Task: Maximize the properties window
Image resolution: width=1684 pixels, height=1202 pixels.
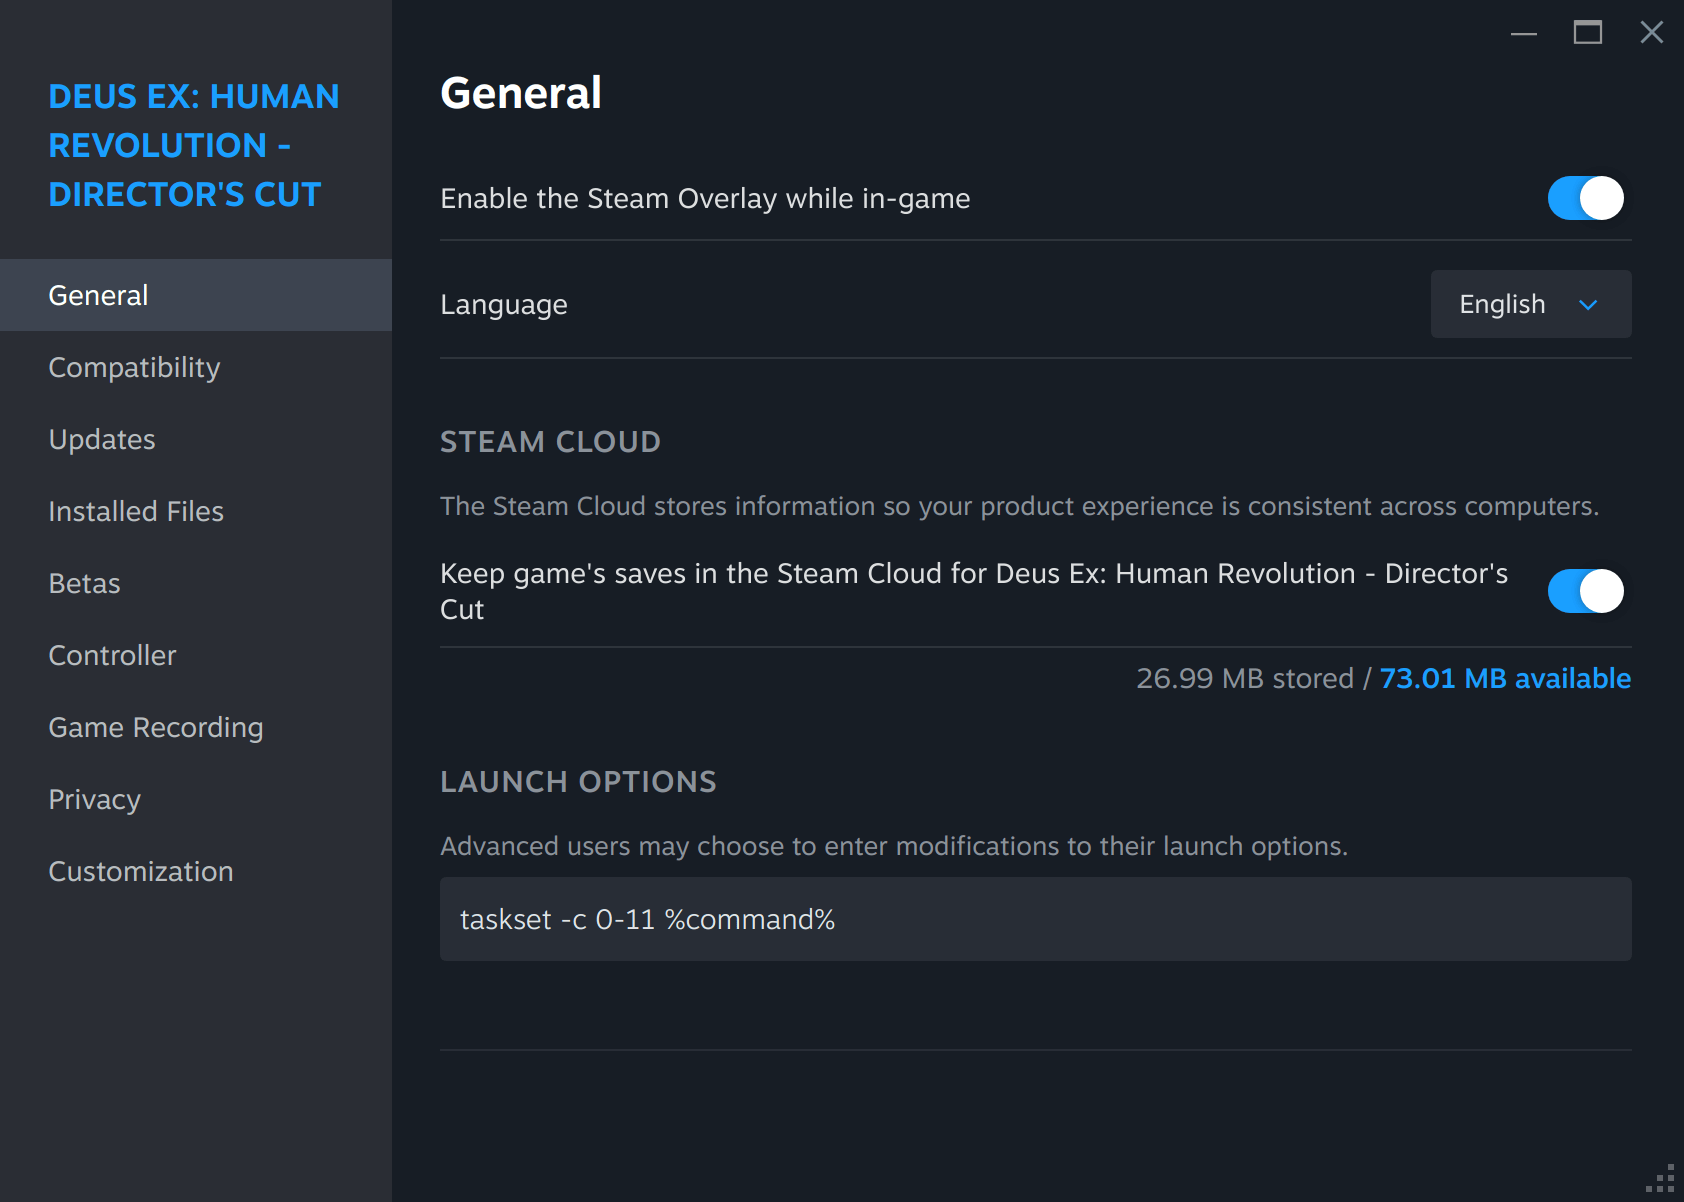Action: click(1588, 33)
